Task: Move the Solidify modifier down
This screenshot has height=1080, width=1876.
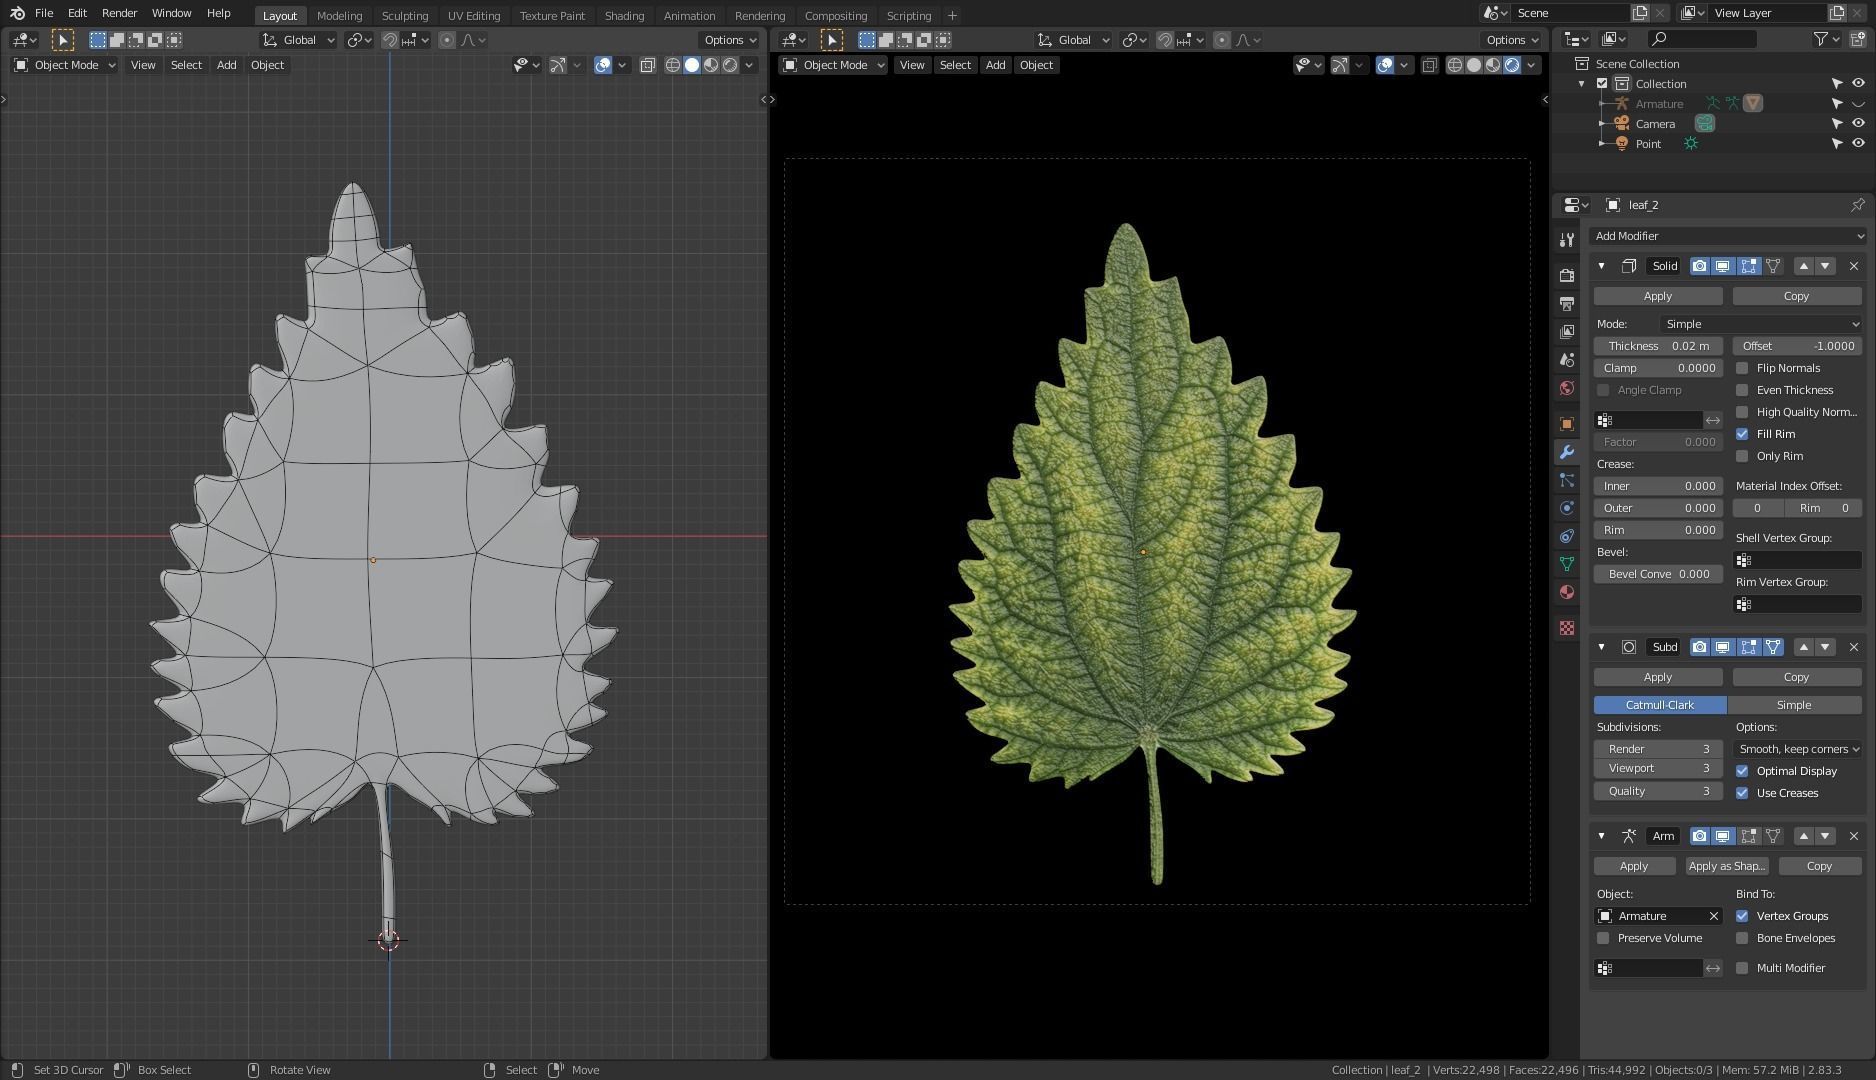Action: click(1825, 266)
